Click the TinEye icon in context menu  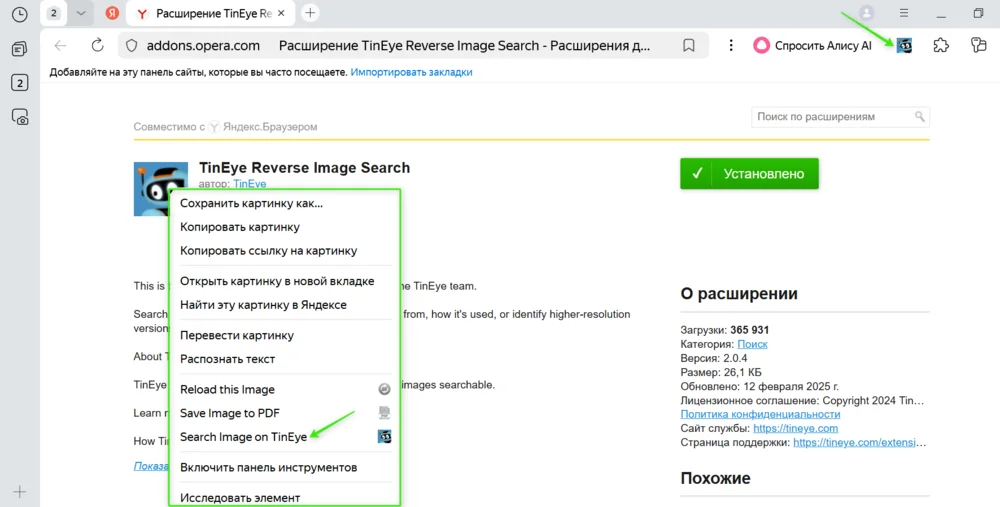[384, 437]
